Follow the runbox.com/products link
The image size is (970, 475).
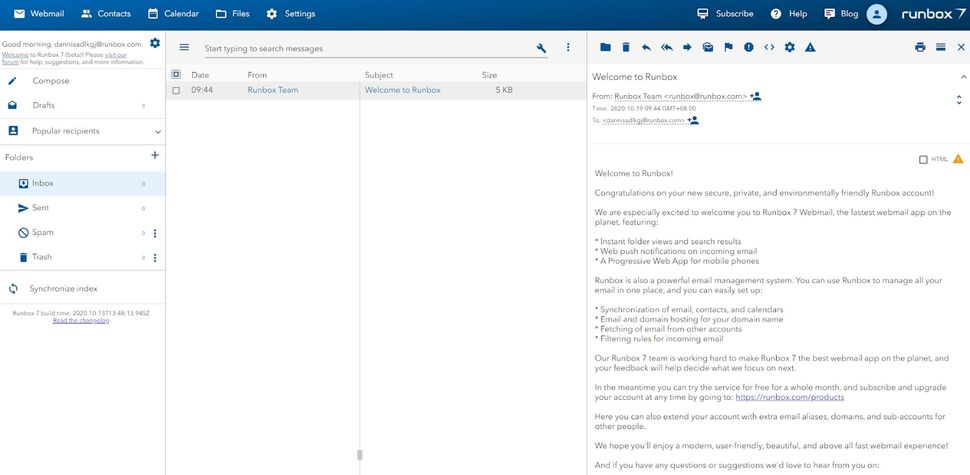pos(789,397)
